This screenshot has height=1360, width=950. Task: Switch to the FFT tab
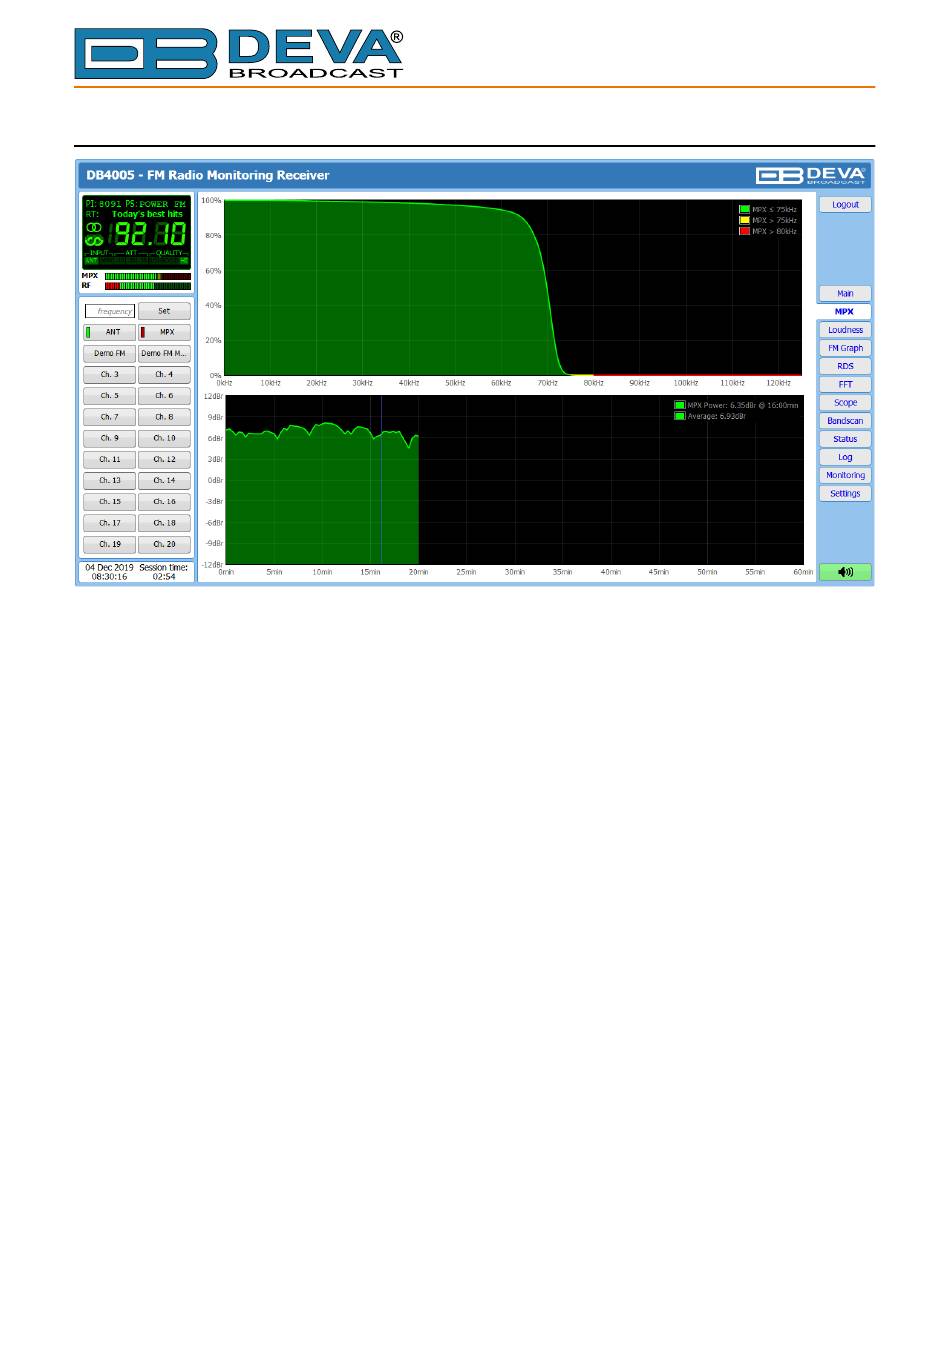tap(845, 384)
